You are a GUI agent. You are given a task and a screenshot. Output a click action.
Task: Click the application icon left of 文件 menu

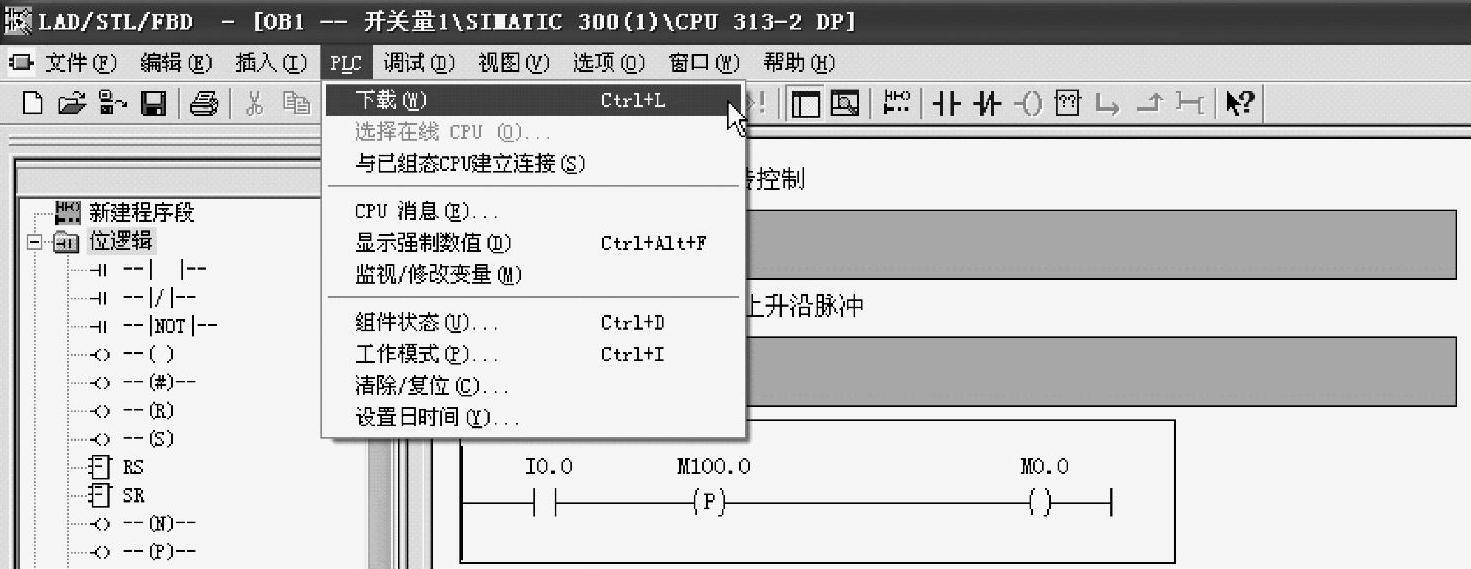click(21, 63)
